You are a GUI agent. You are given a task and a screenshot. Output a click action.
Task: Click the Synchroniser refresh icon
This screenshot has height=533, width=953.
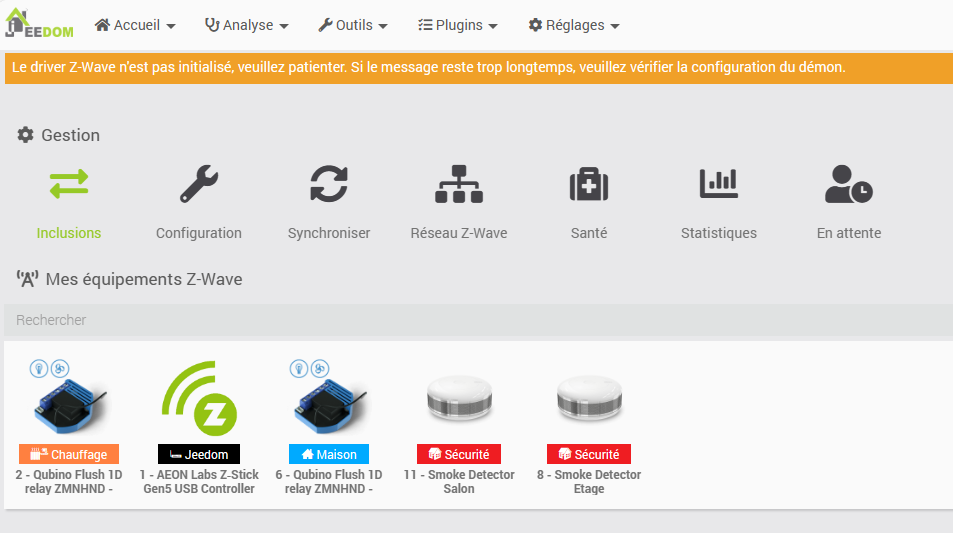click(x=329, y=184)
